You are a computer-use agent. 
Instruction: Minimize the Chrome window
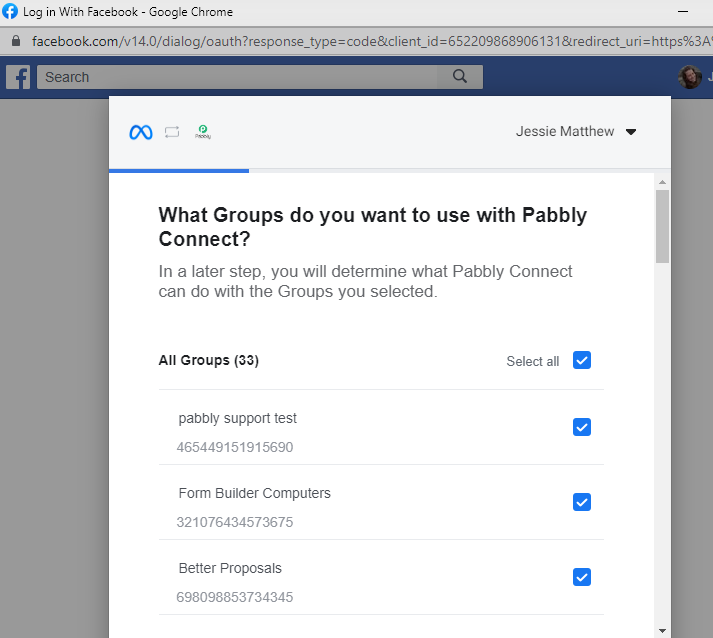683,11
